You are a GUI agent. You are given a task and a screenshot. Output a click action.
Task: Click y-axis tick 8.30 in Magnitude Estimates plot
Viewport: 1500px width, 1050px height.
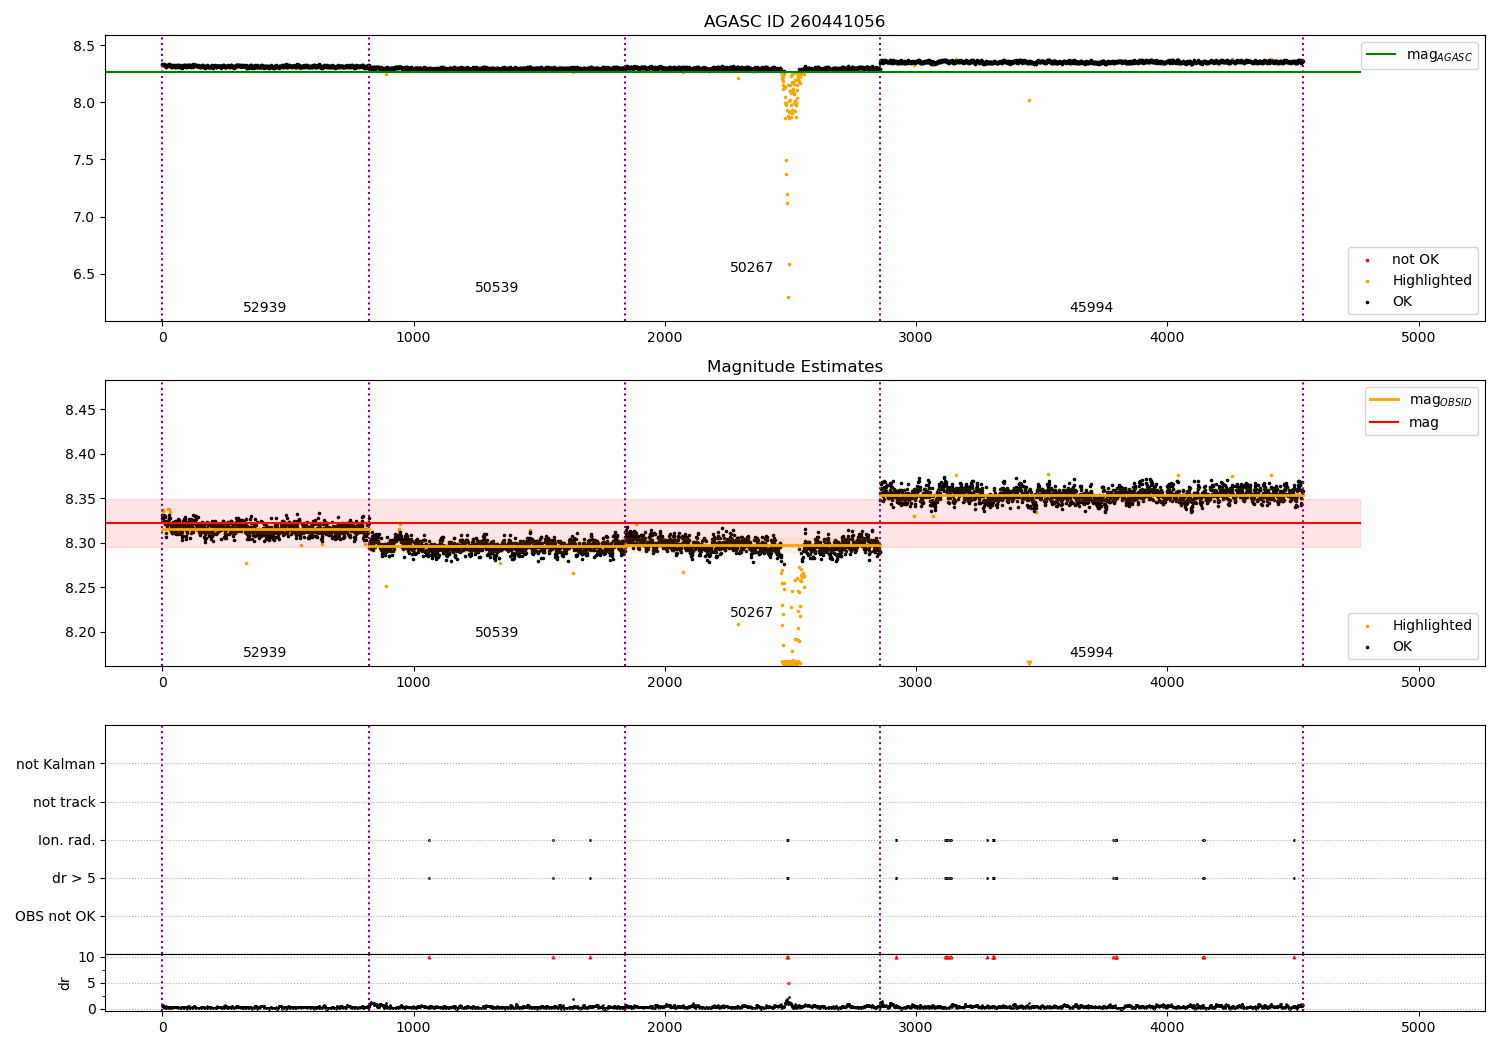[x=80, y=543]
